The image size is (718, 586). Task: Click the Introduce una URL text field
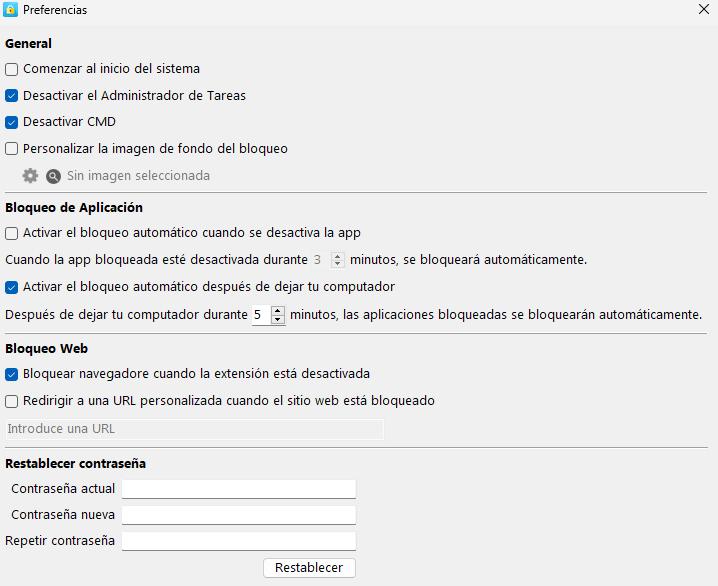coord(194,429)
